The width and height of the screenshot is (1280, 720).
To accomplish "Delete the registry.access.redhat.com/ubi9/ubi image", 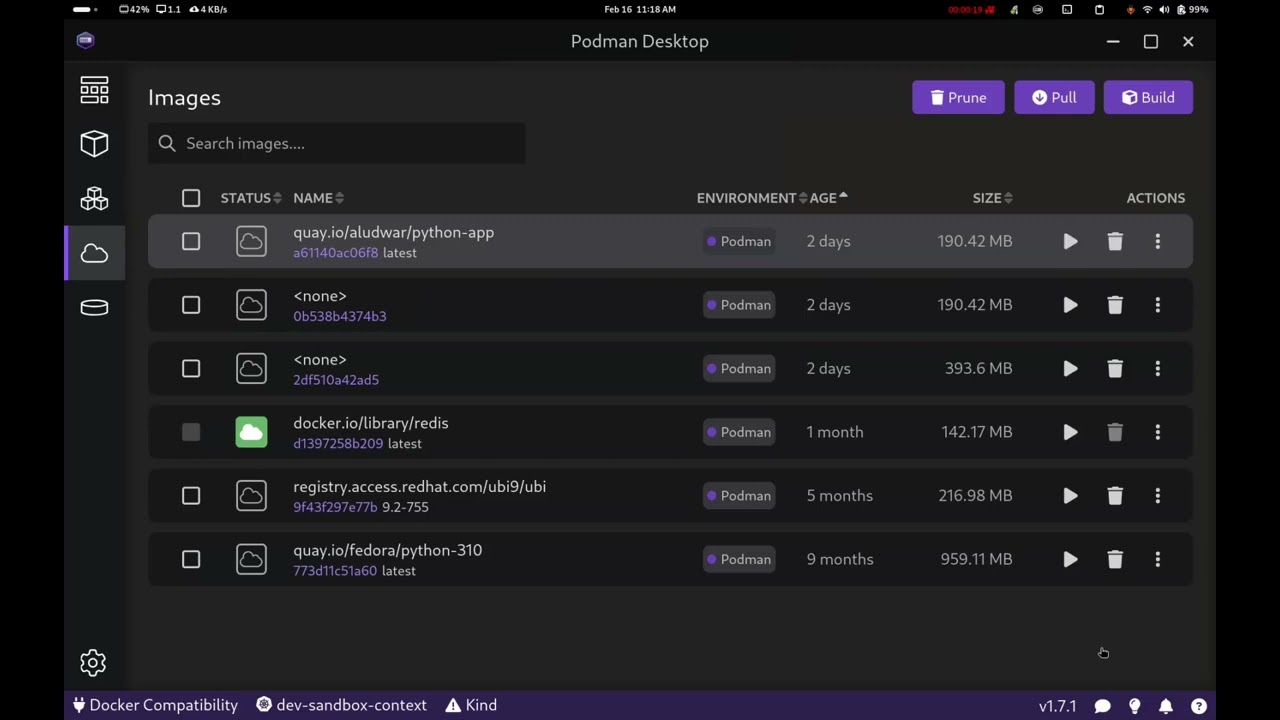I will (1115, 496).
